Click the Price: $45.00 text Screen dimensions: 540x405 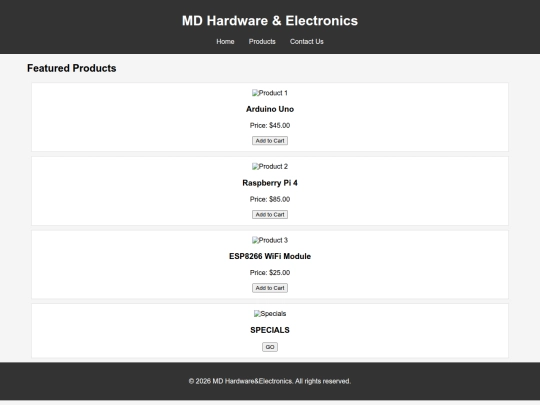click(270, 125)
